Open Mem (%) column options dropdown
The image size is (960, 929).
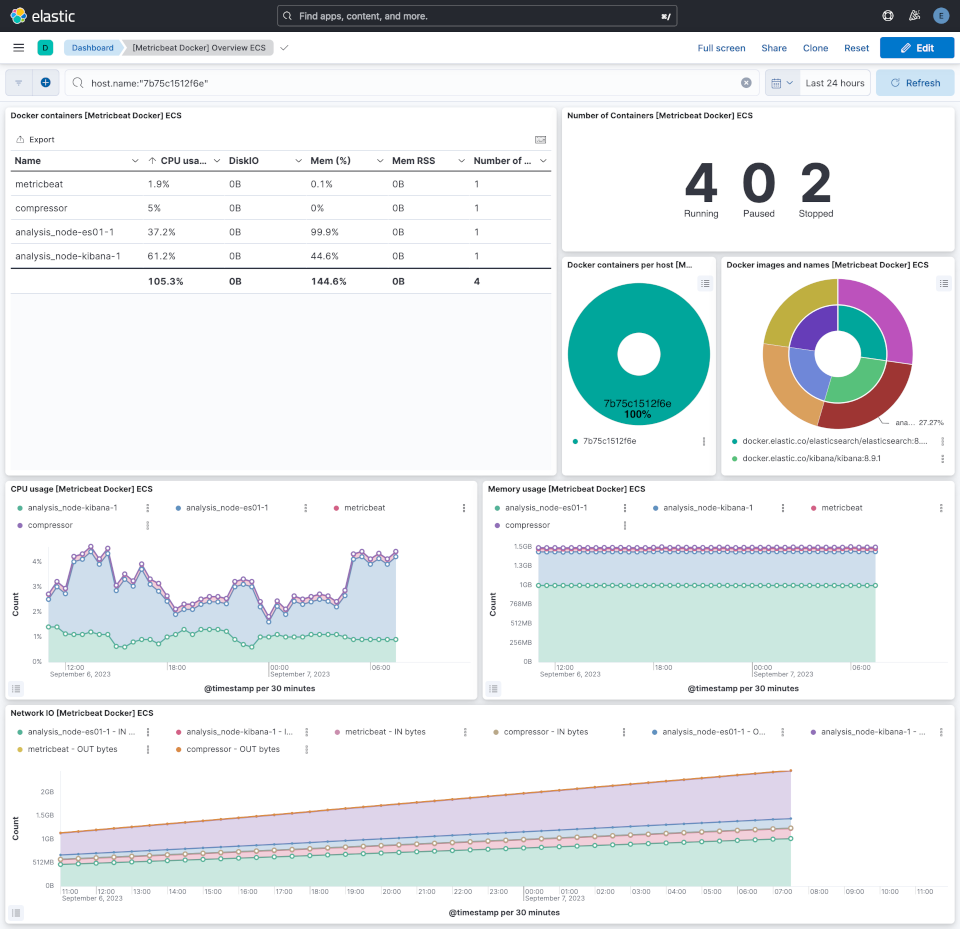tap(380, 161)
